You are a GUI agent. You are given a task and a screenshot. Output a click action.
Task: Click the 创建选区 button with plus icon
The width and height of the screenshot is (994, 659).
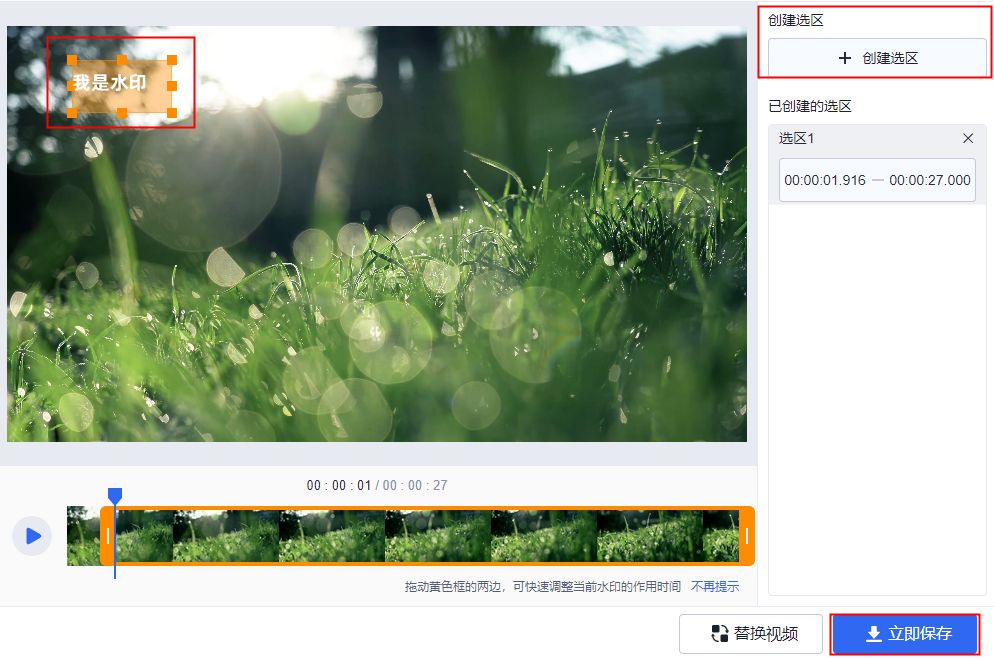877,58
